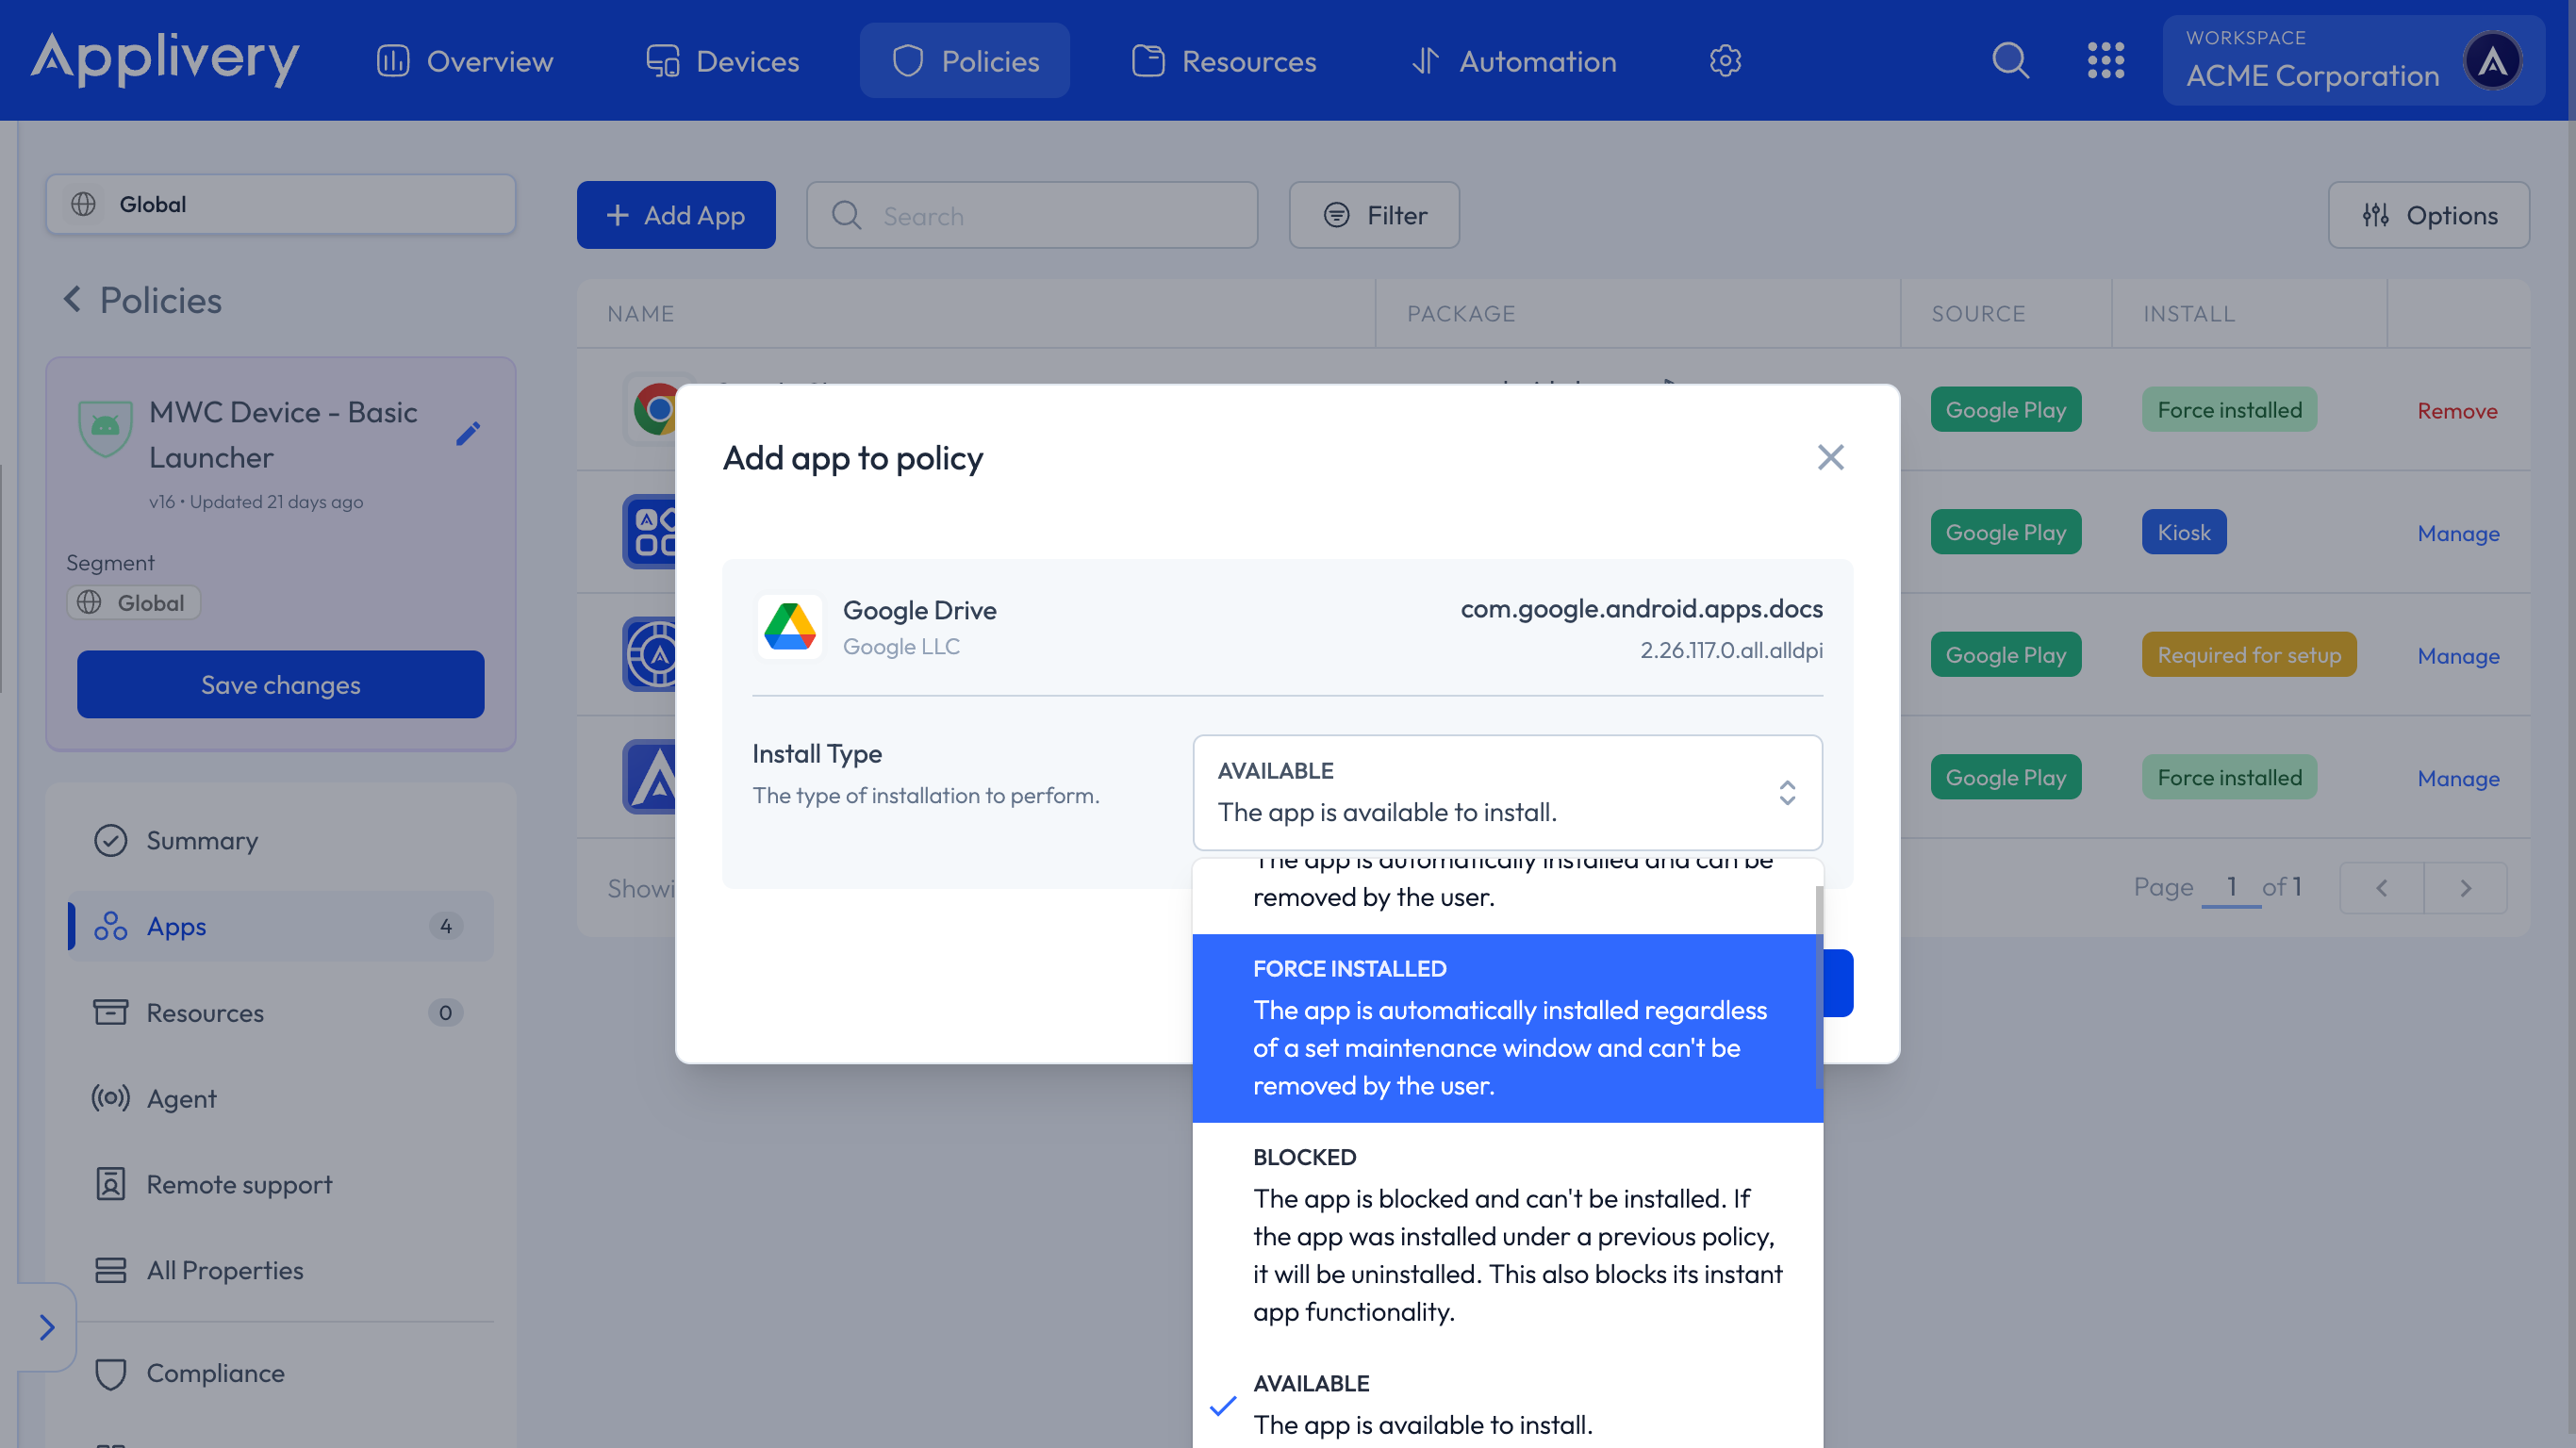Choose the checked AVAILABLE option in list
2576x1448 pixels.
[x=1507, y=1405]
